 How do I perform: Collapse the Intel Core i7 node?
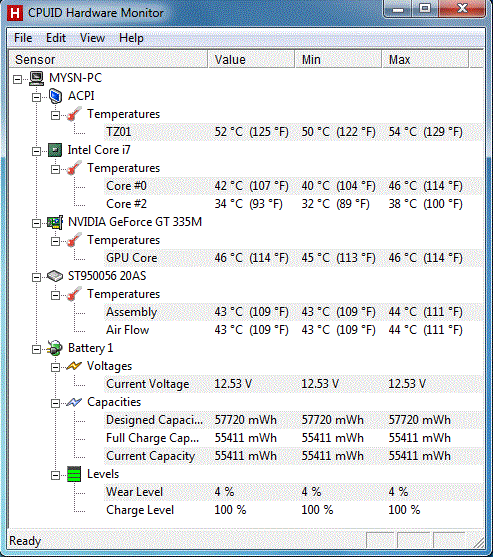(x=36, y=152)
